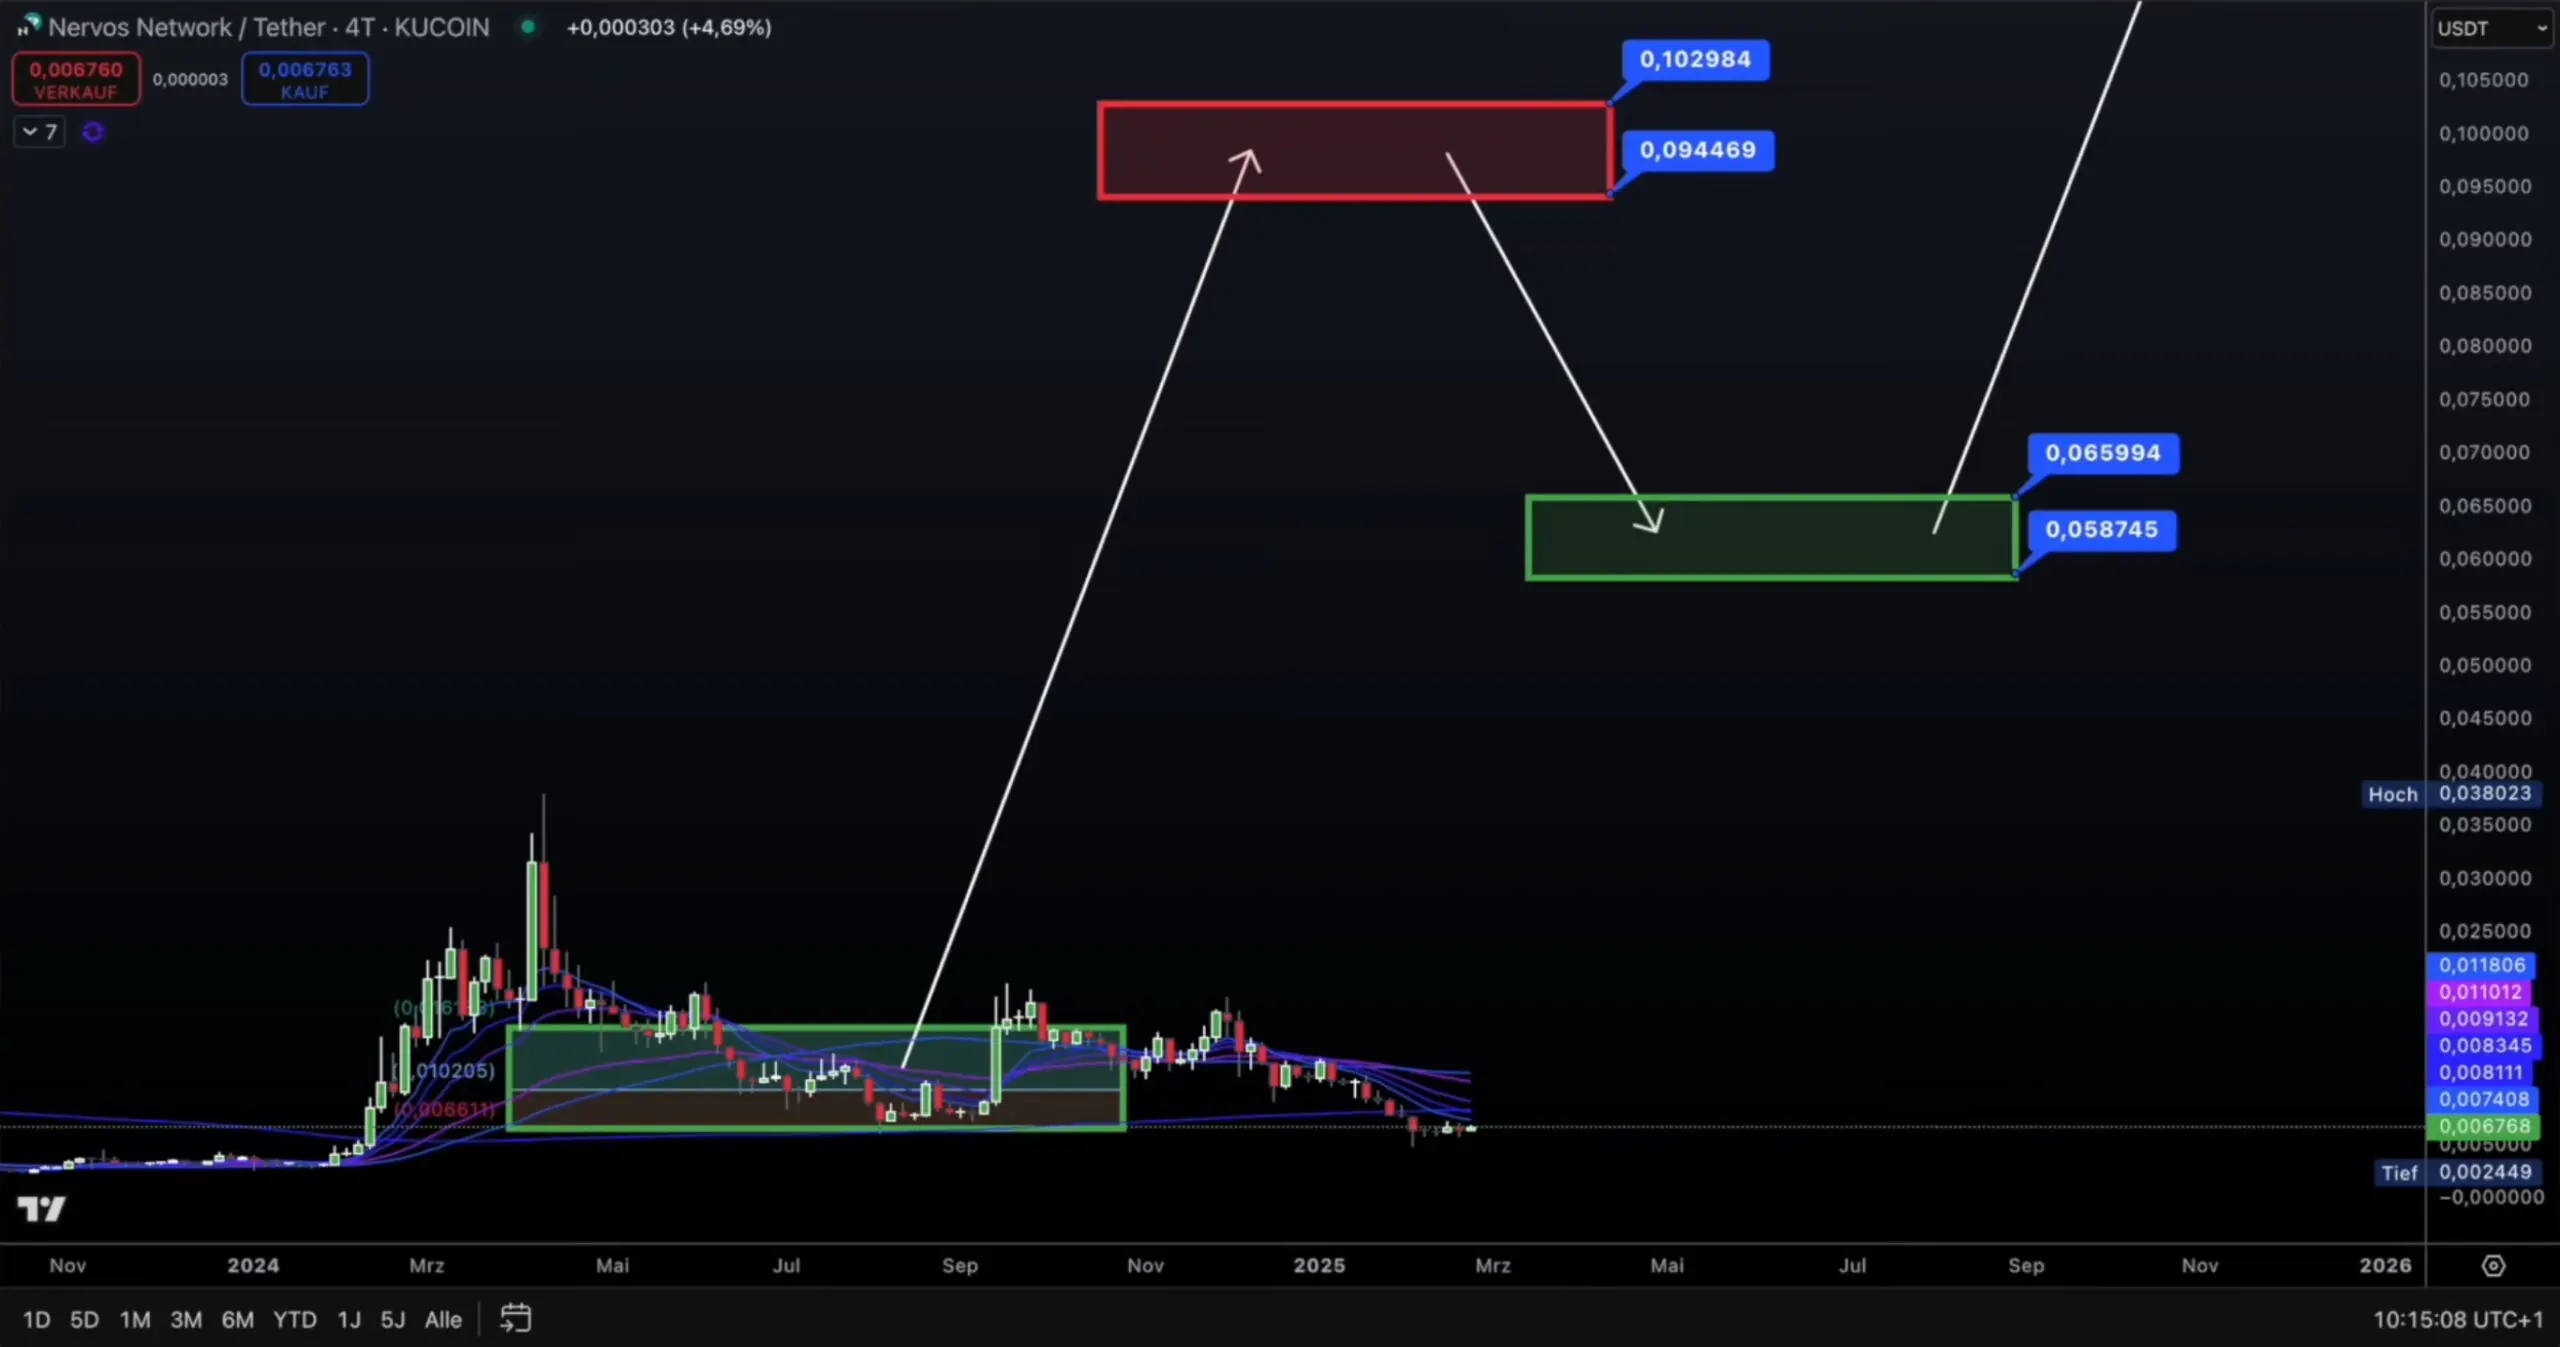
Task: Open chart settings gear icon
Action: pos(2493,1266)
